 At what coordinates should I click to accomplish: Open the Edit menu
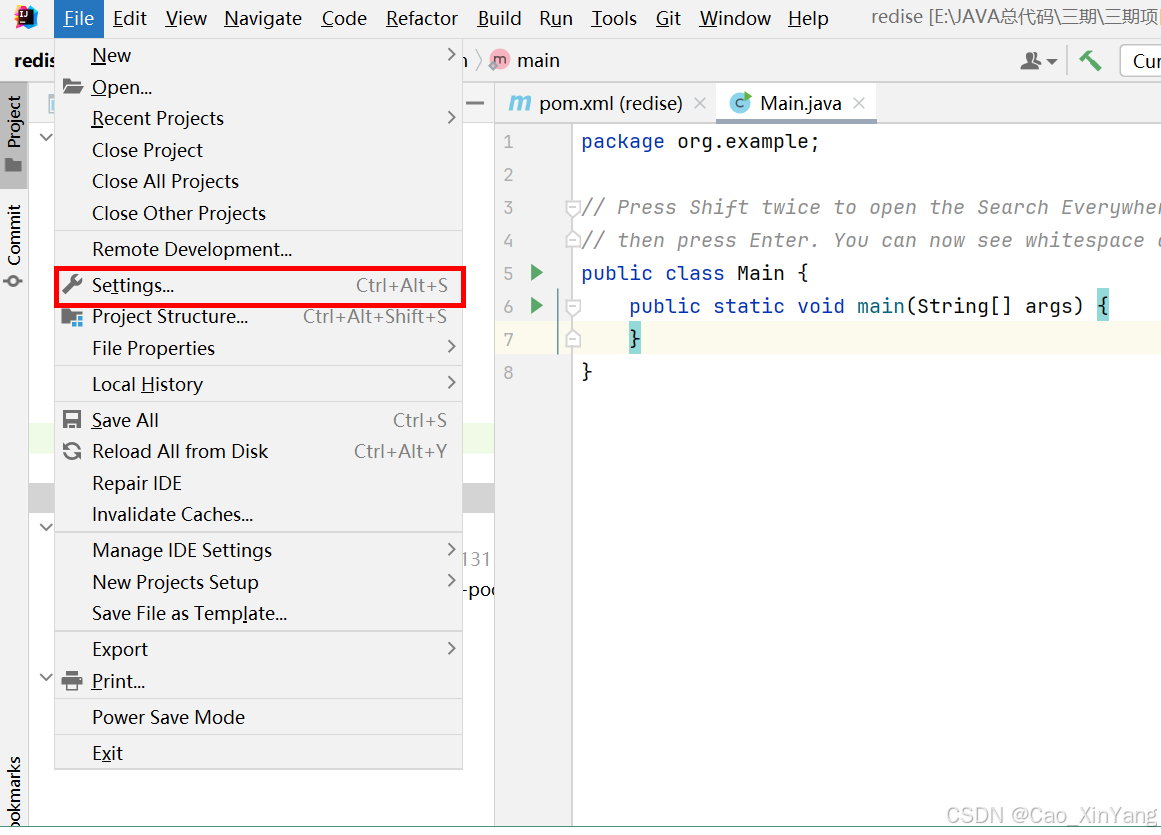[x=130, y=19]
